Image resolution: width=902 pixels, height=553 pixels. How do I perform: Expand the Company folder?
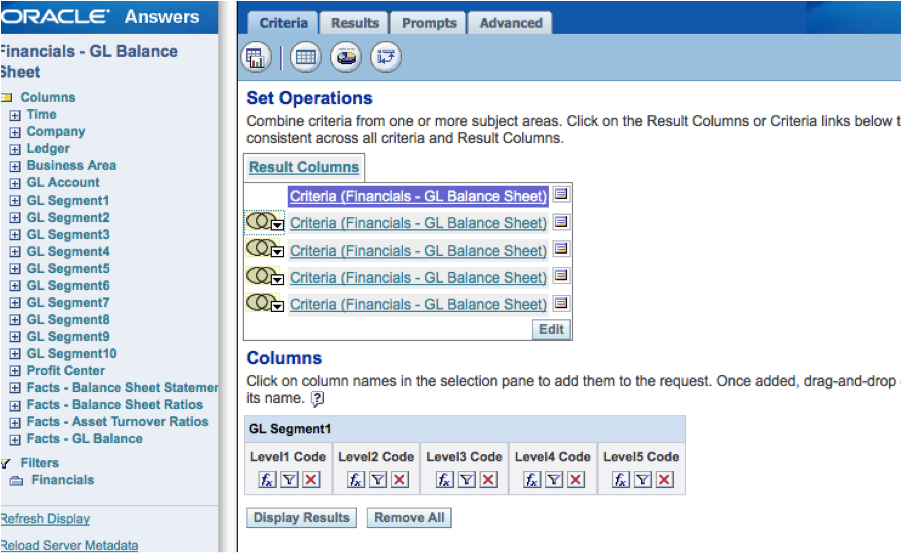click(x=15, y=132)
